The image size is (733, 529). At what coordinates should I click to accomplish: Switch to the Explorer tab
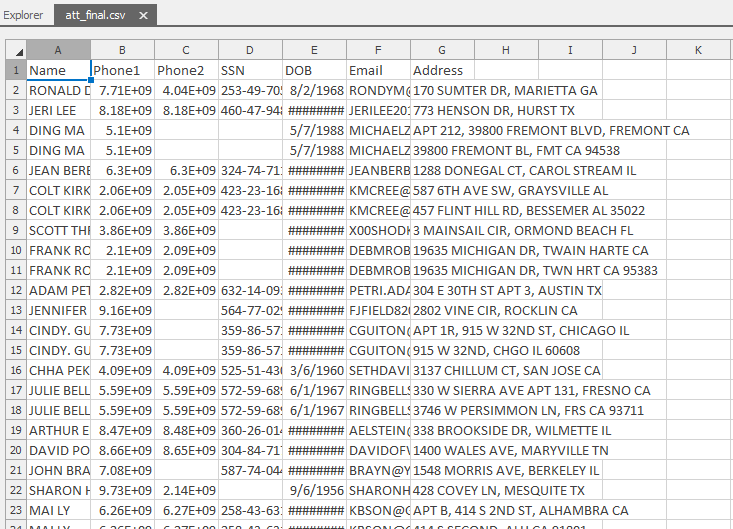23,16
